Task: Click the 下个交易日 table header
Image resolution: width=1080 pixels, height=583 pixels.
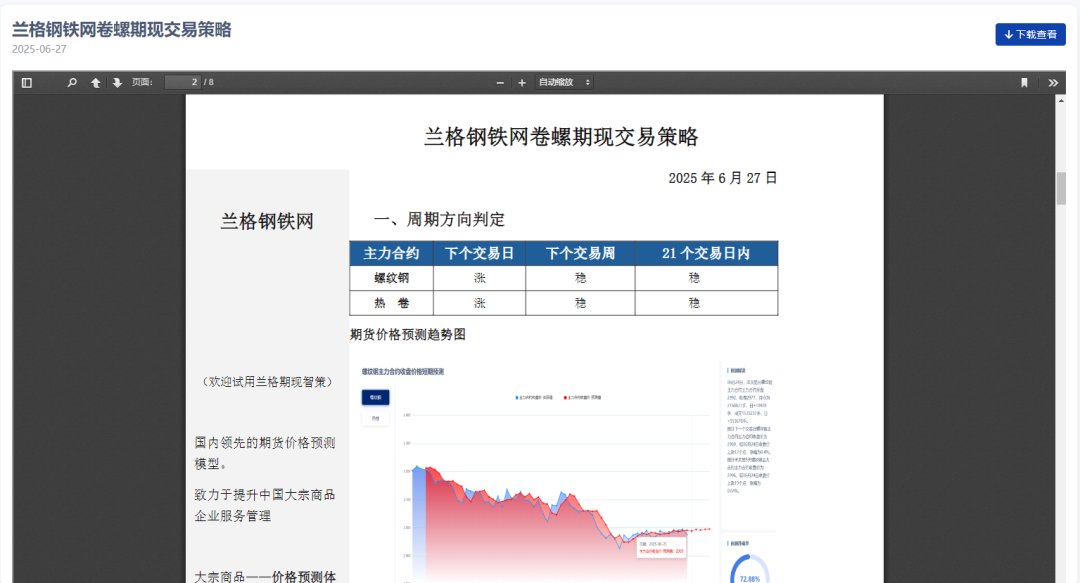Action: (x=479, y=254)
